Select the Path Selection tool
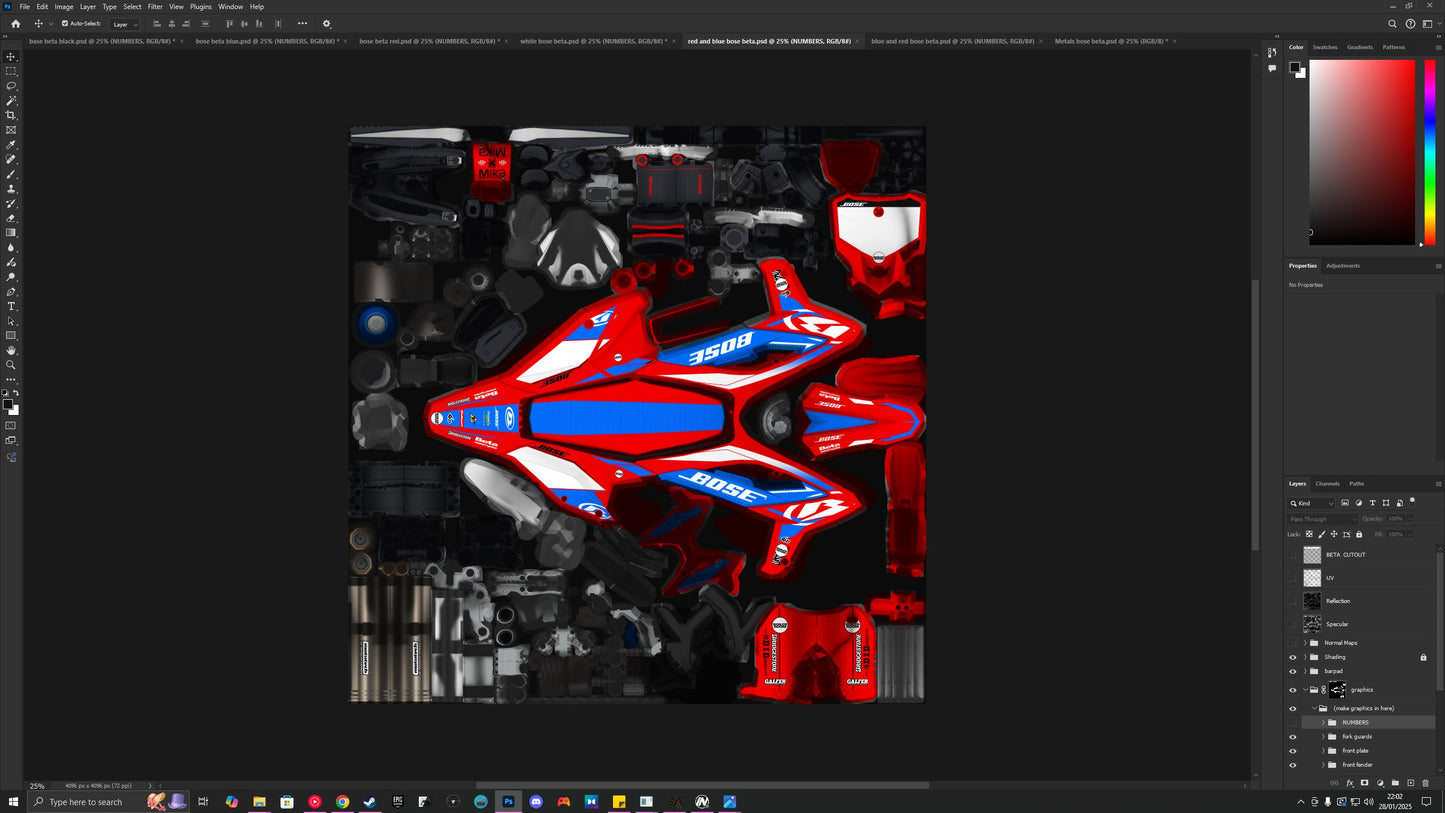The height and width of the screenshot is (813, 1445). (x=11, y=321)
